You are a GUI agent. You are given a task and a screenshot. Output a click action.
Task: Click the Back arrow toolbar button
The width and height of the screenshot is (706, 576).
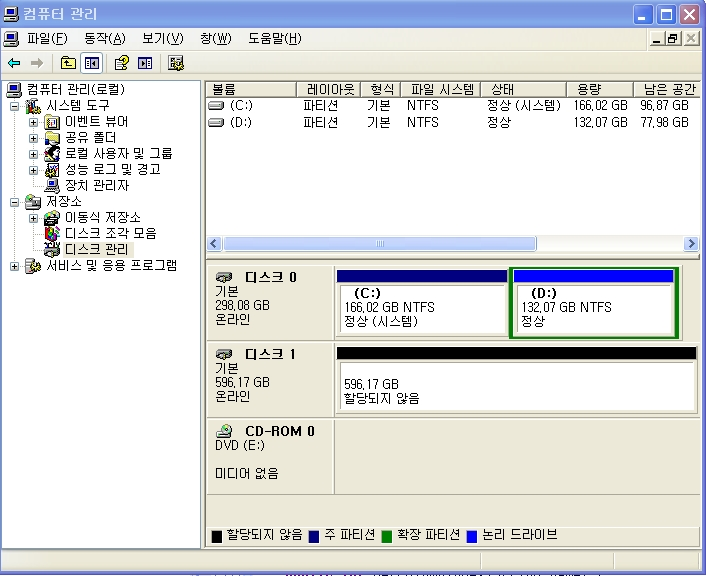[14, 63]
